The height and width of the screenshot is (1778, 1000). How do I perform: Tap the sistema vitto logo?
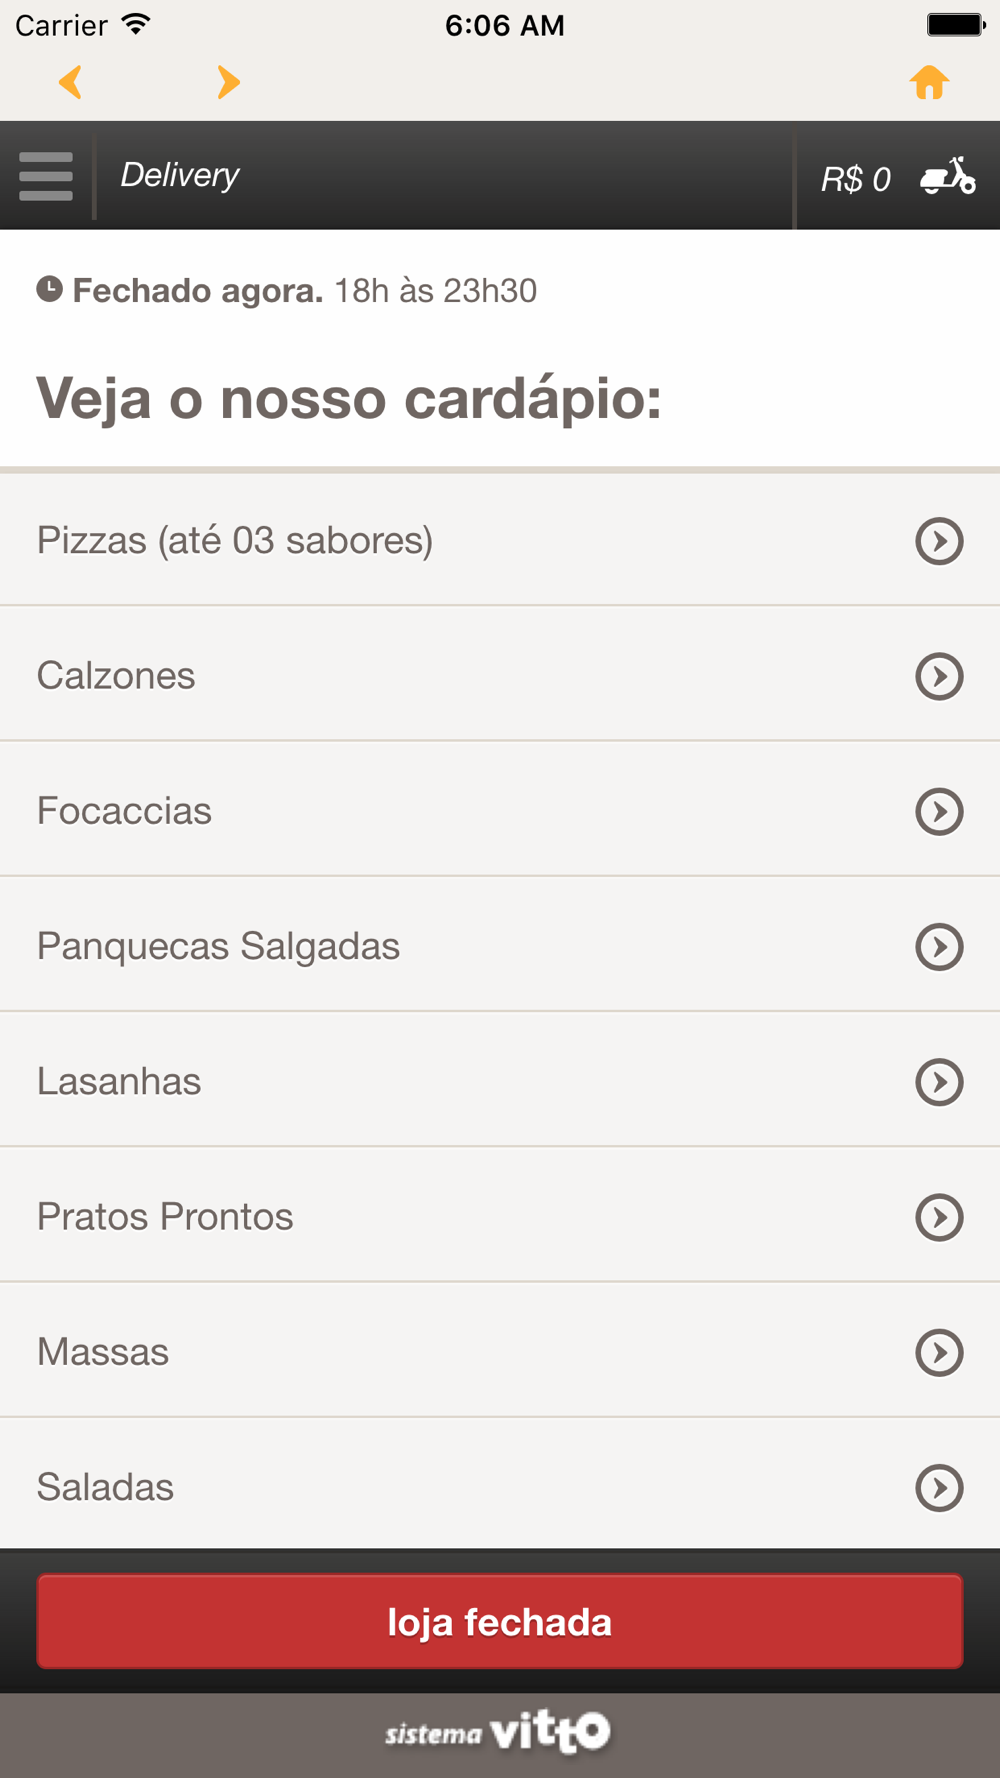pos(498,1732)
